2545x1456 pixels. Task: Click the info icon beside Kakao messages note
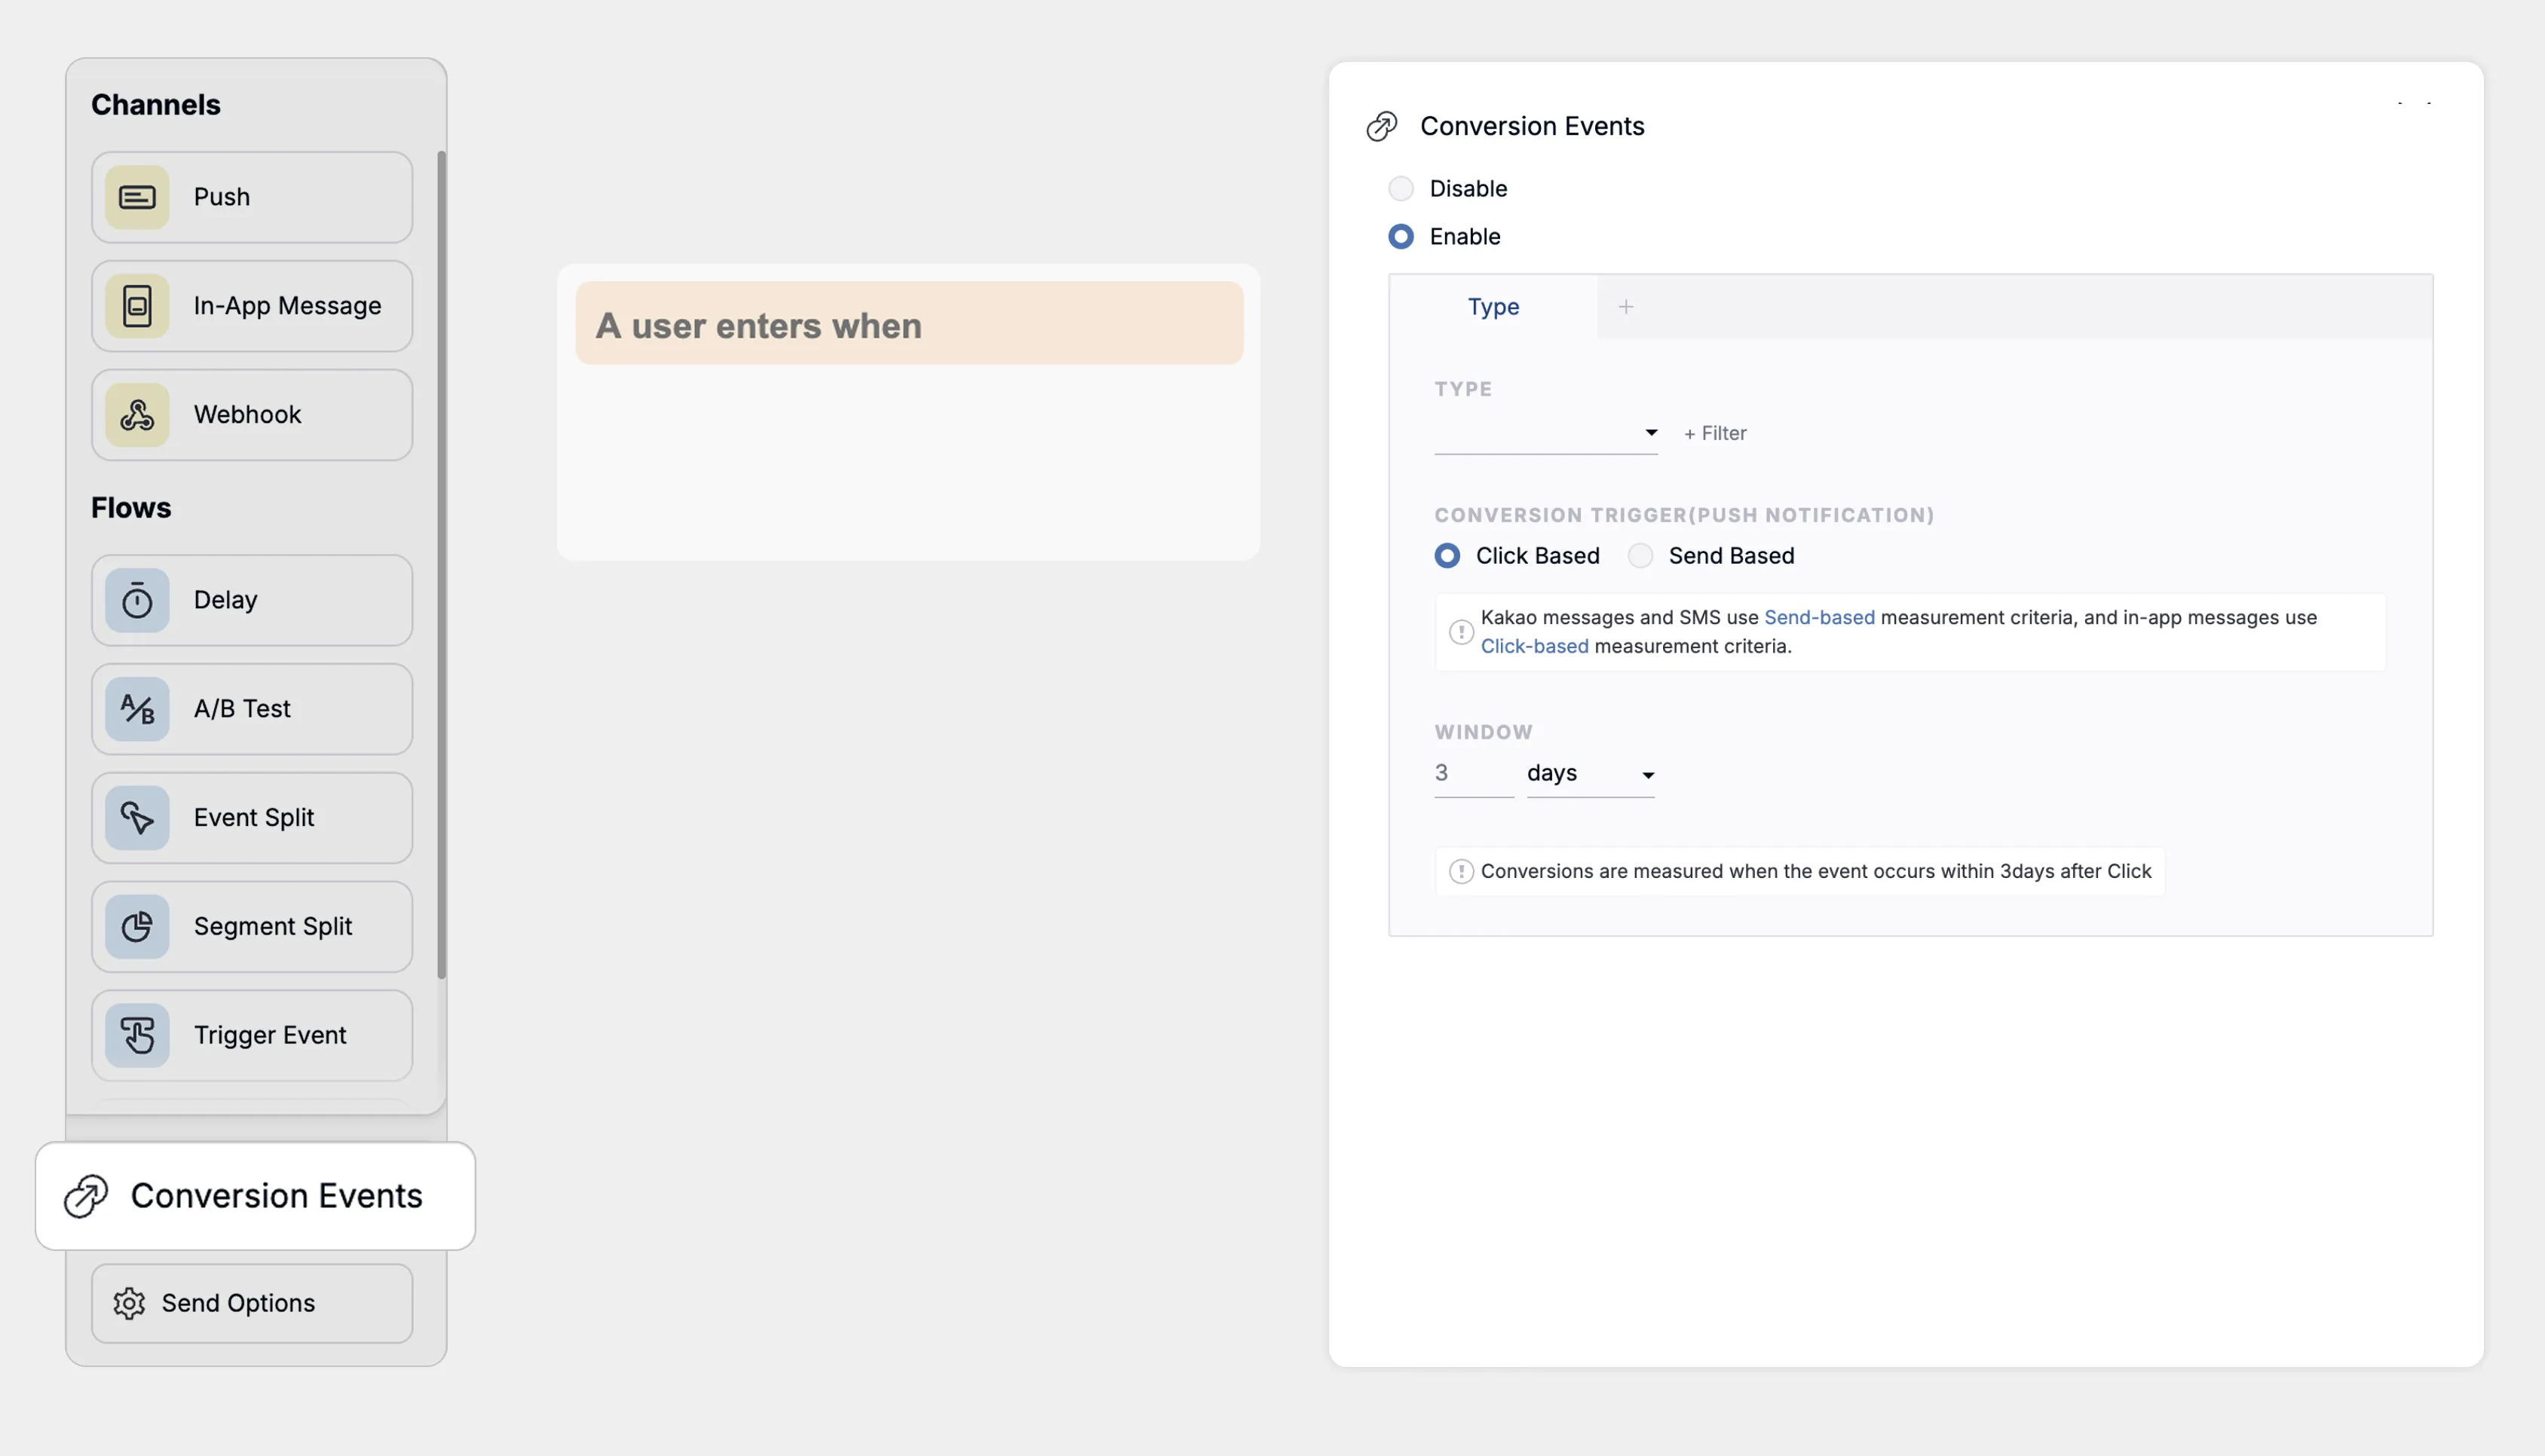1461,632
